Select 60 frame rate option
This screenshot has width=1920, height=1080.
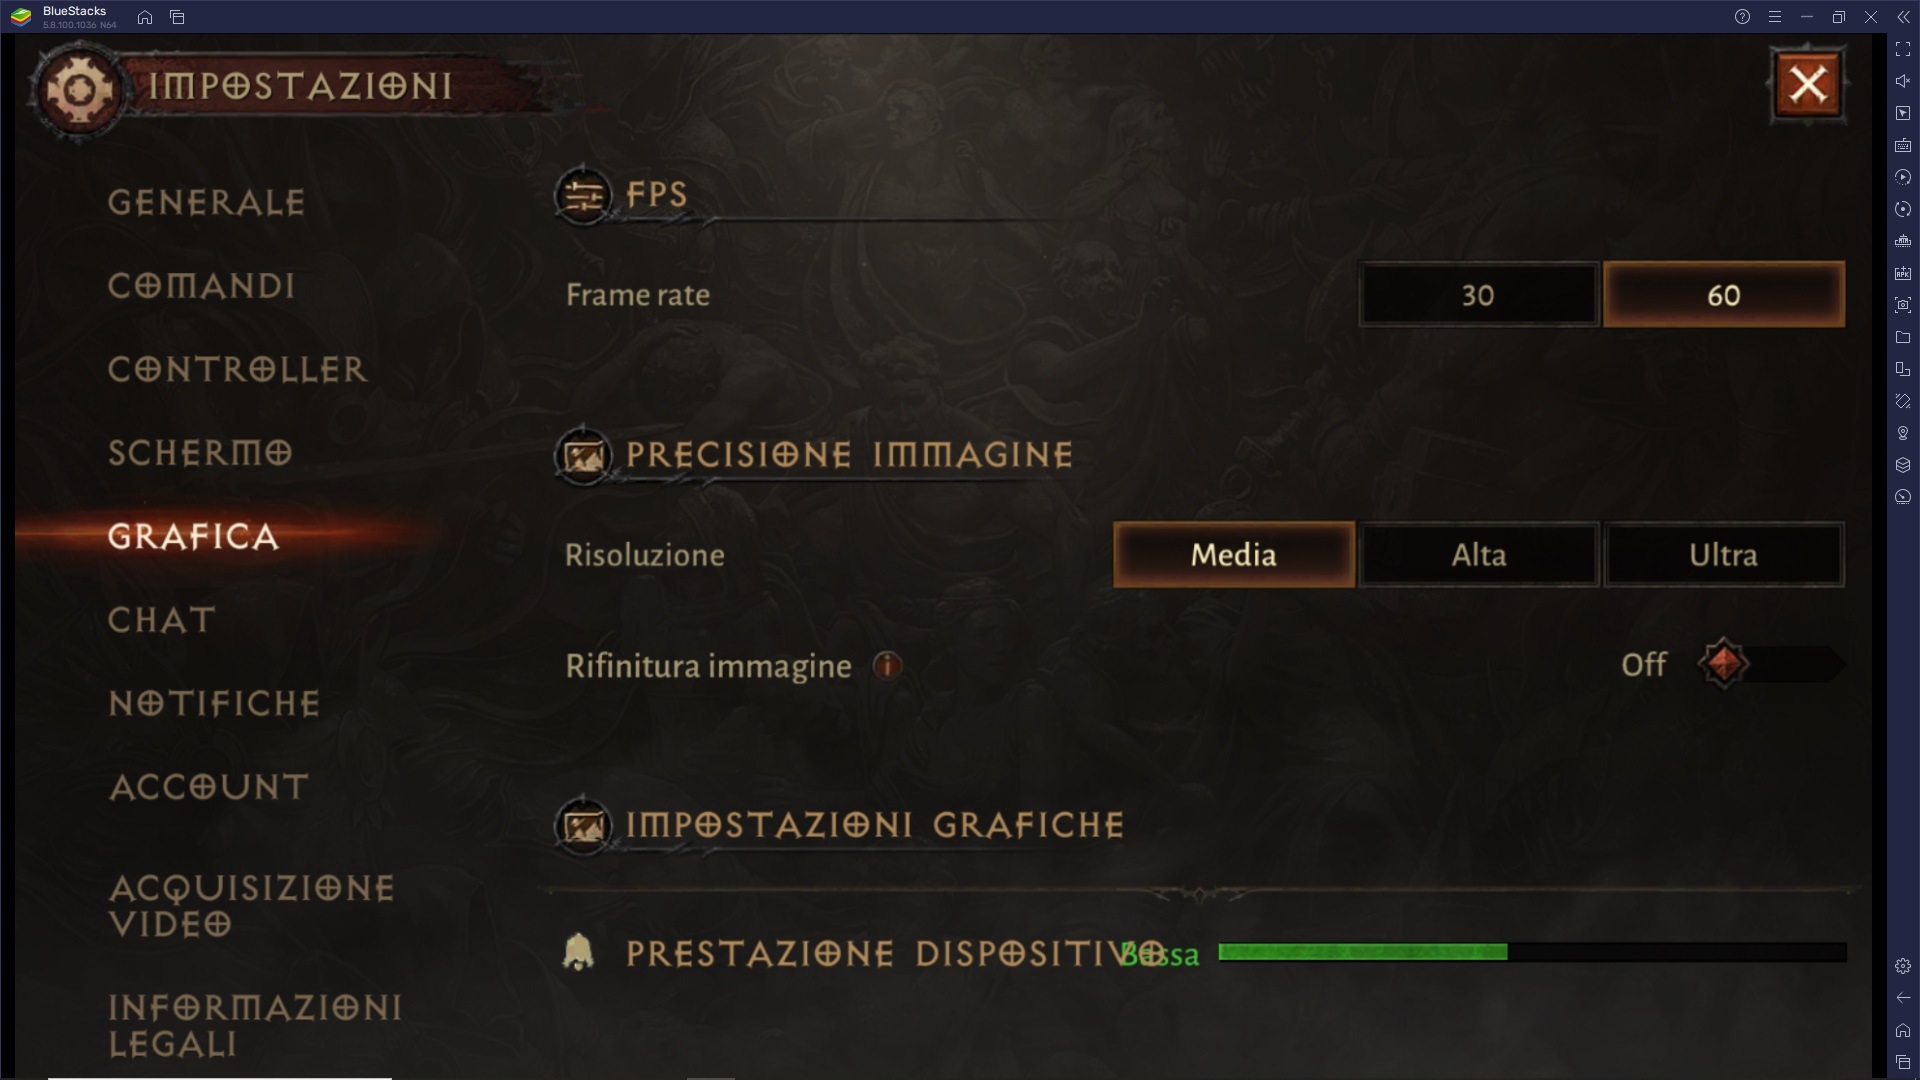click(1724, 294)
